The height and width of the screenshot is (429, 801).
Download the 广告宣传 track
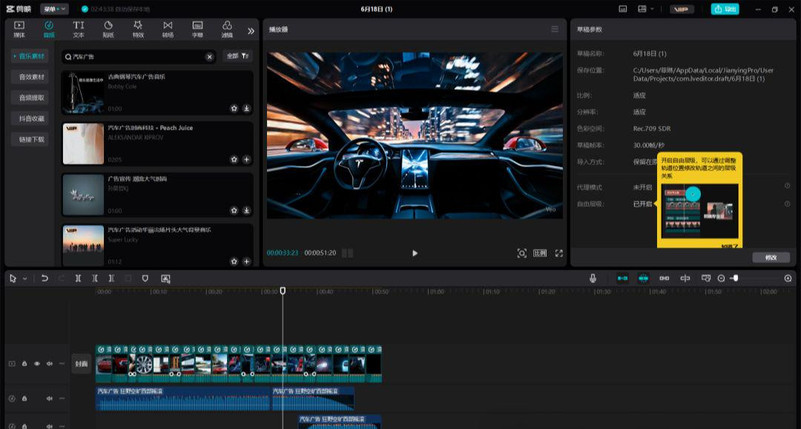click(x=246, y=210)
